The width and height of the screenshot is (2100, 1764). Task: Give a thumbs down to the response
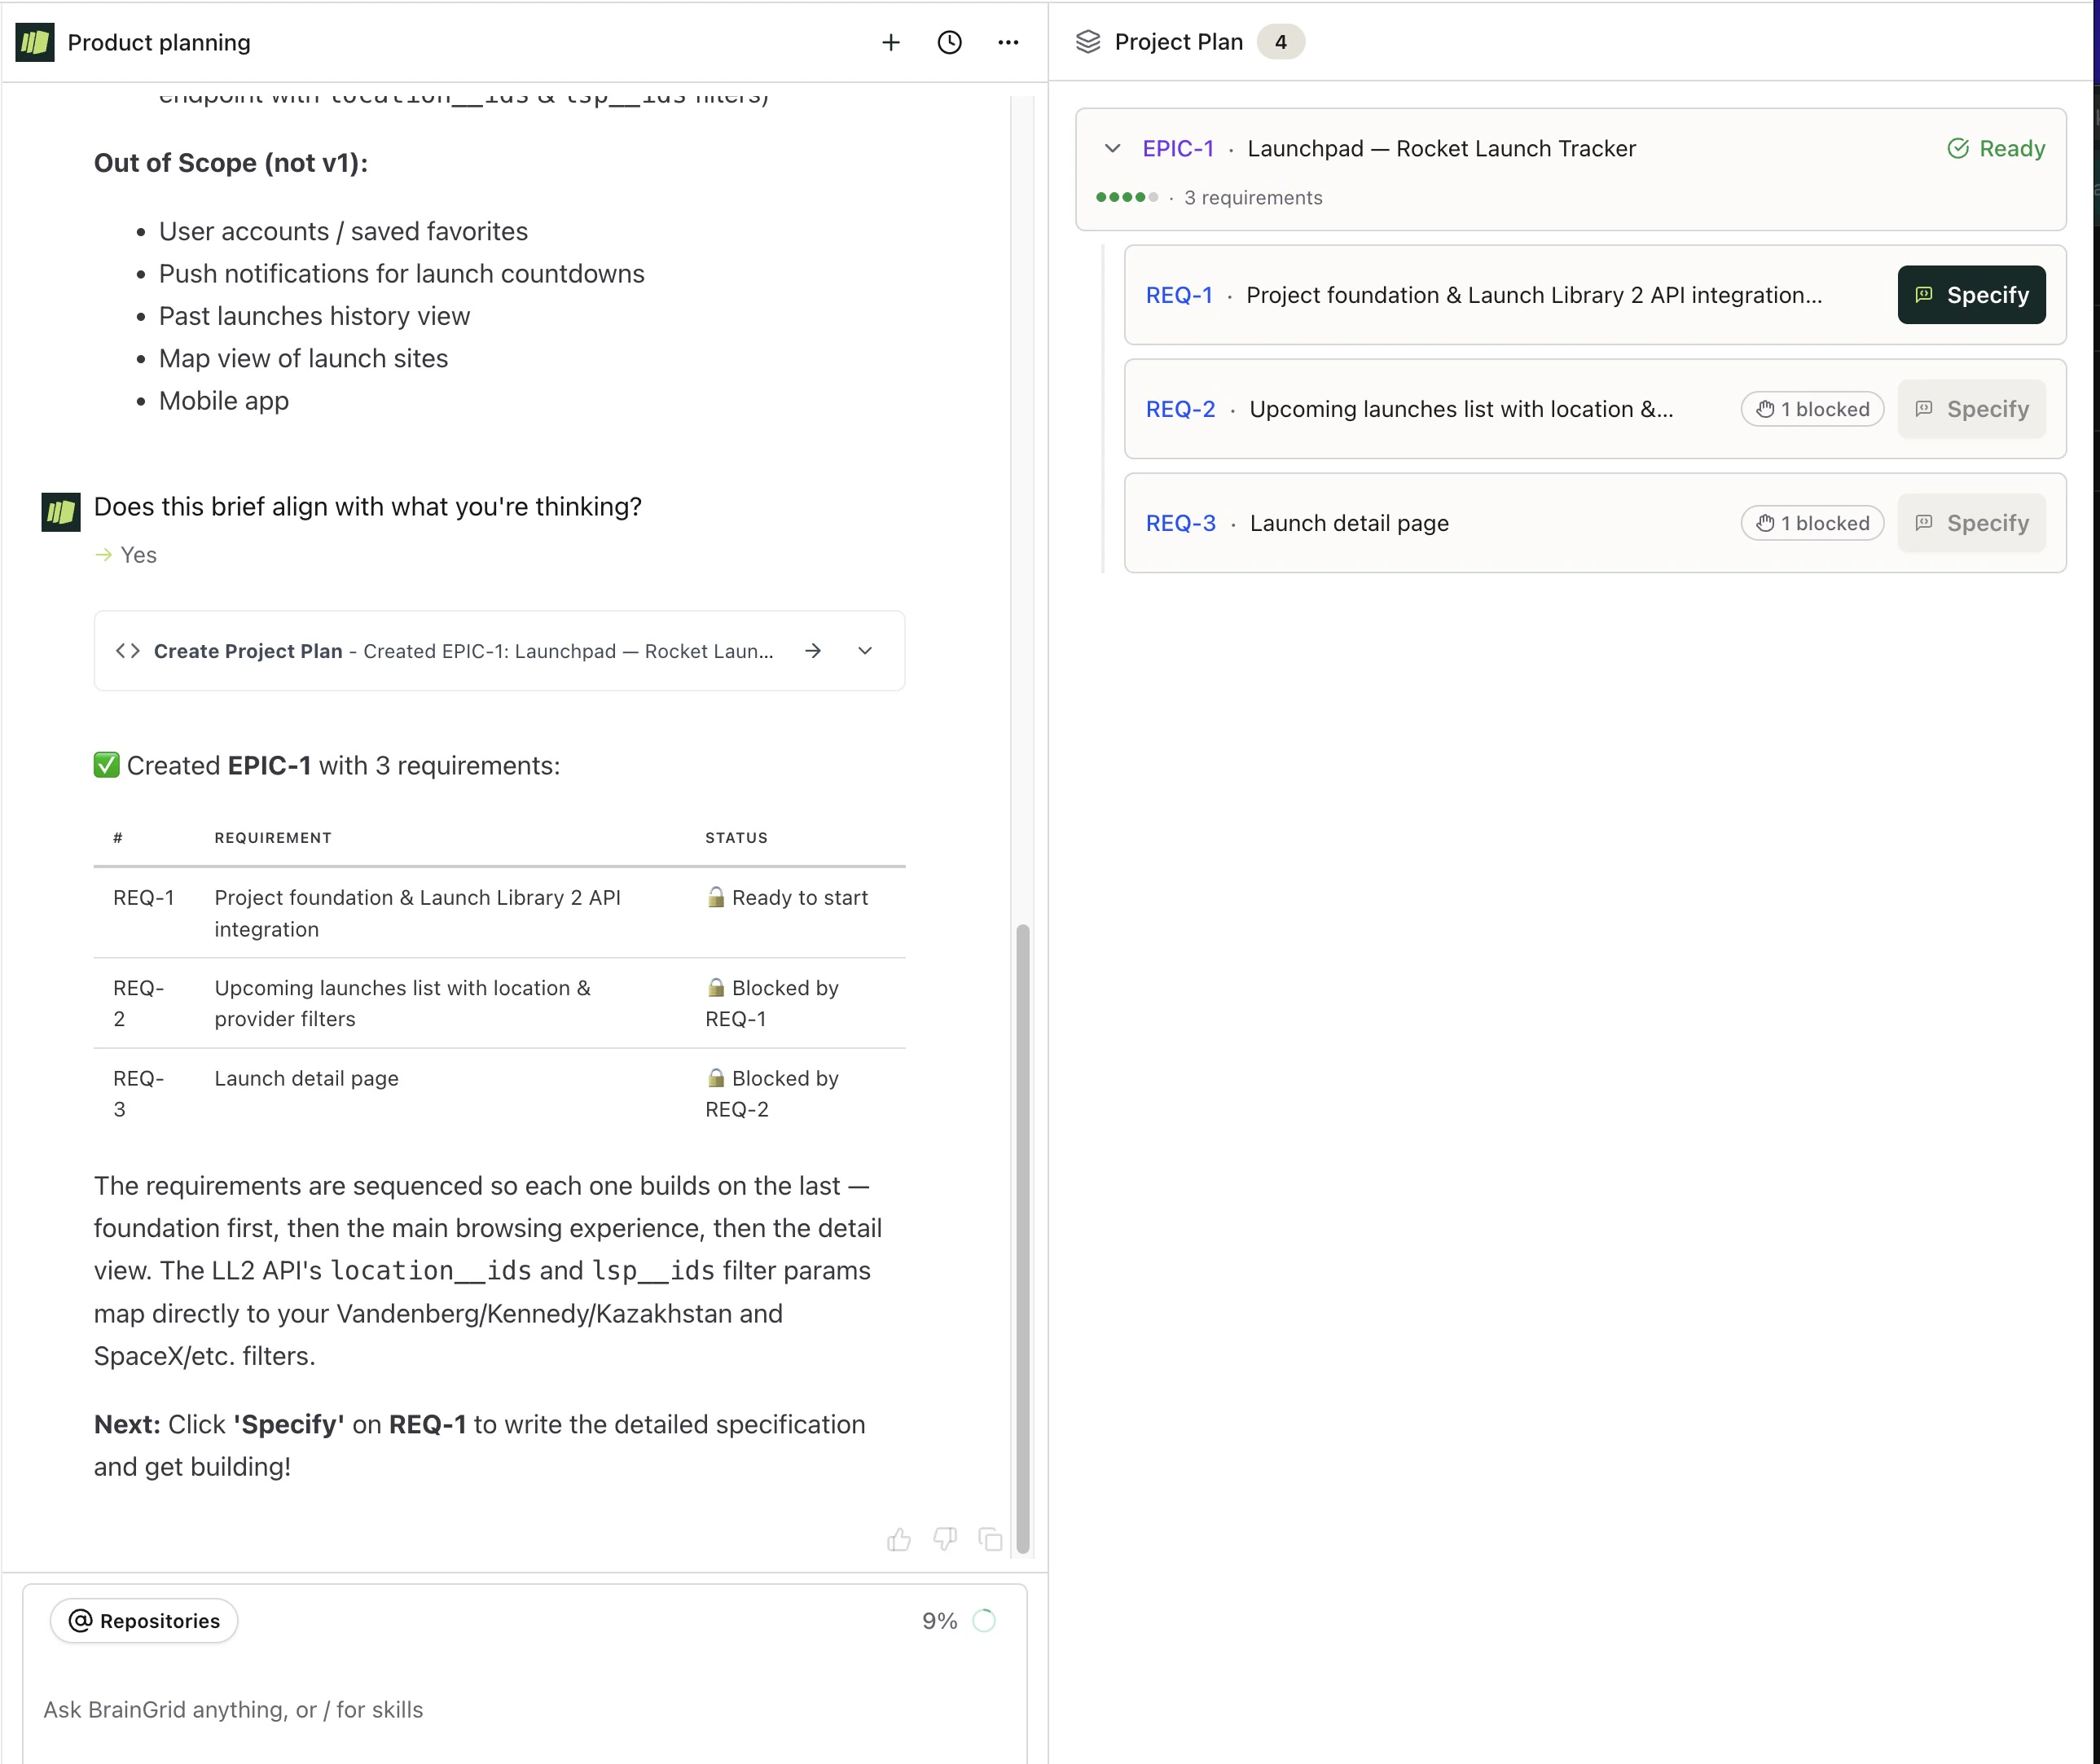pos(944,1540)
